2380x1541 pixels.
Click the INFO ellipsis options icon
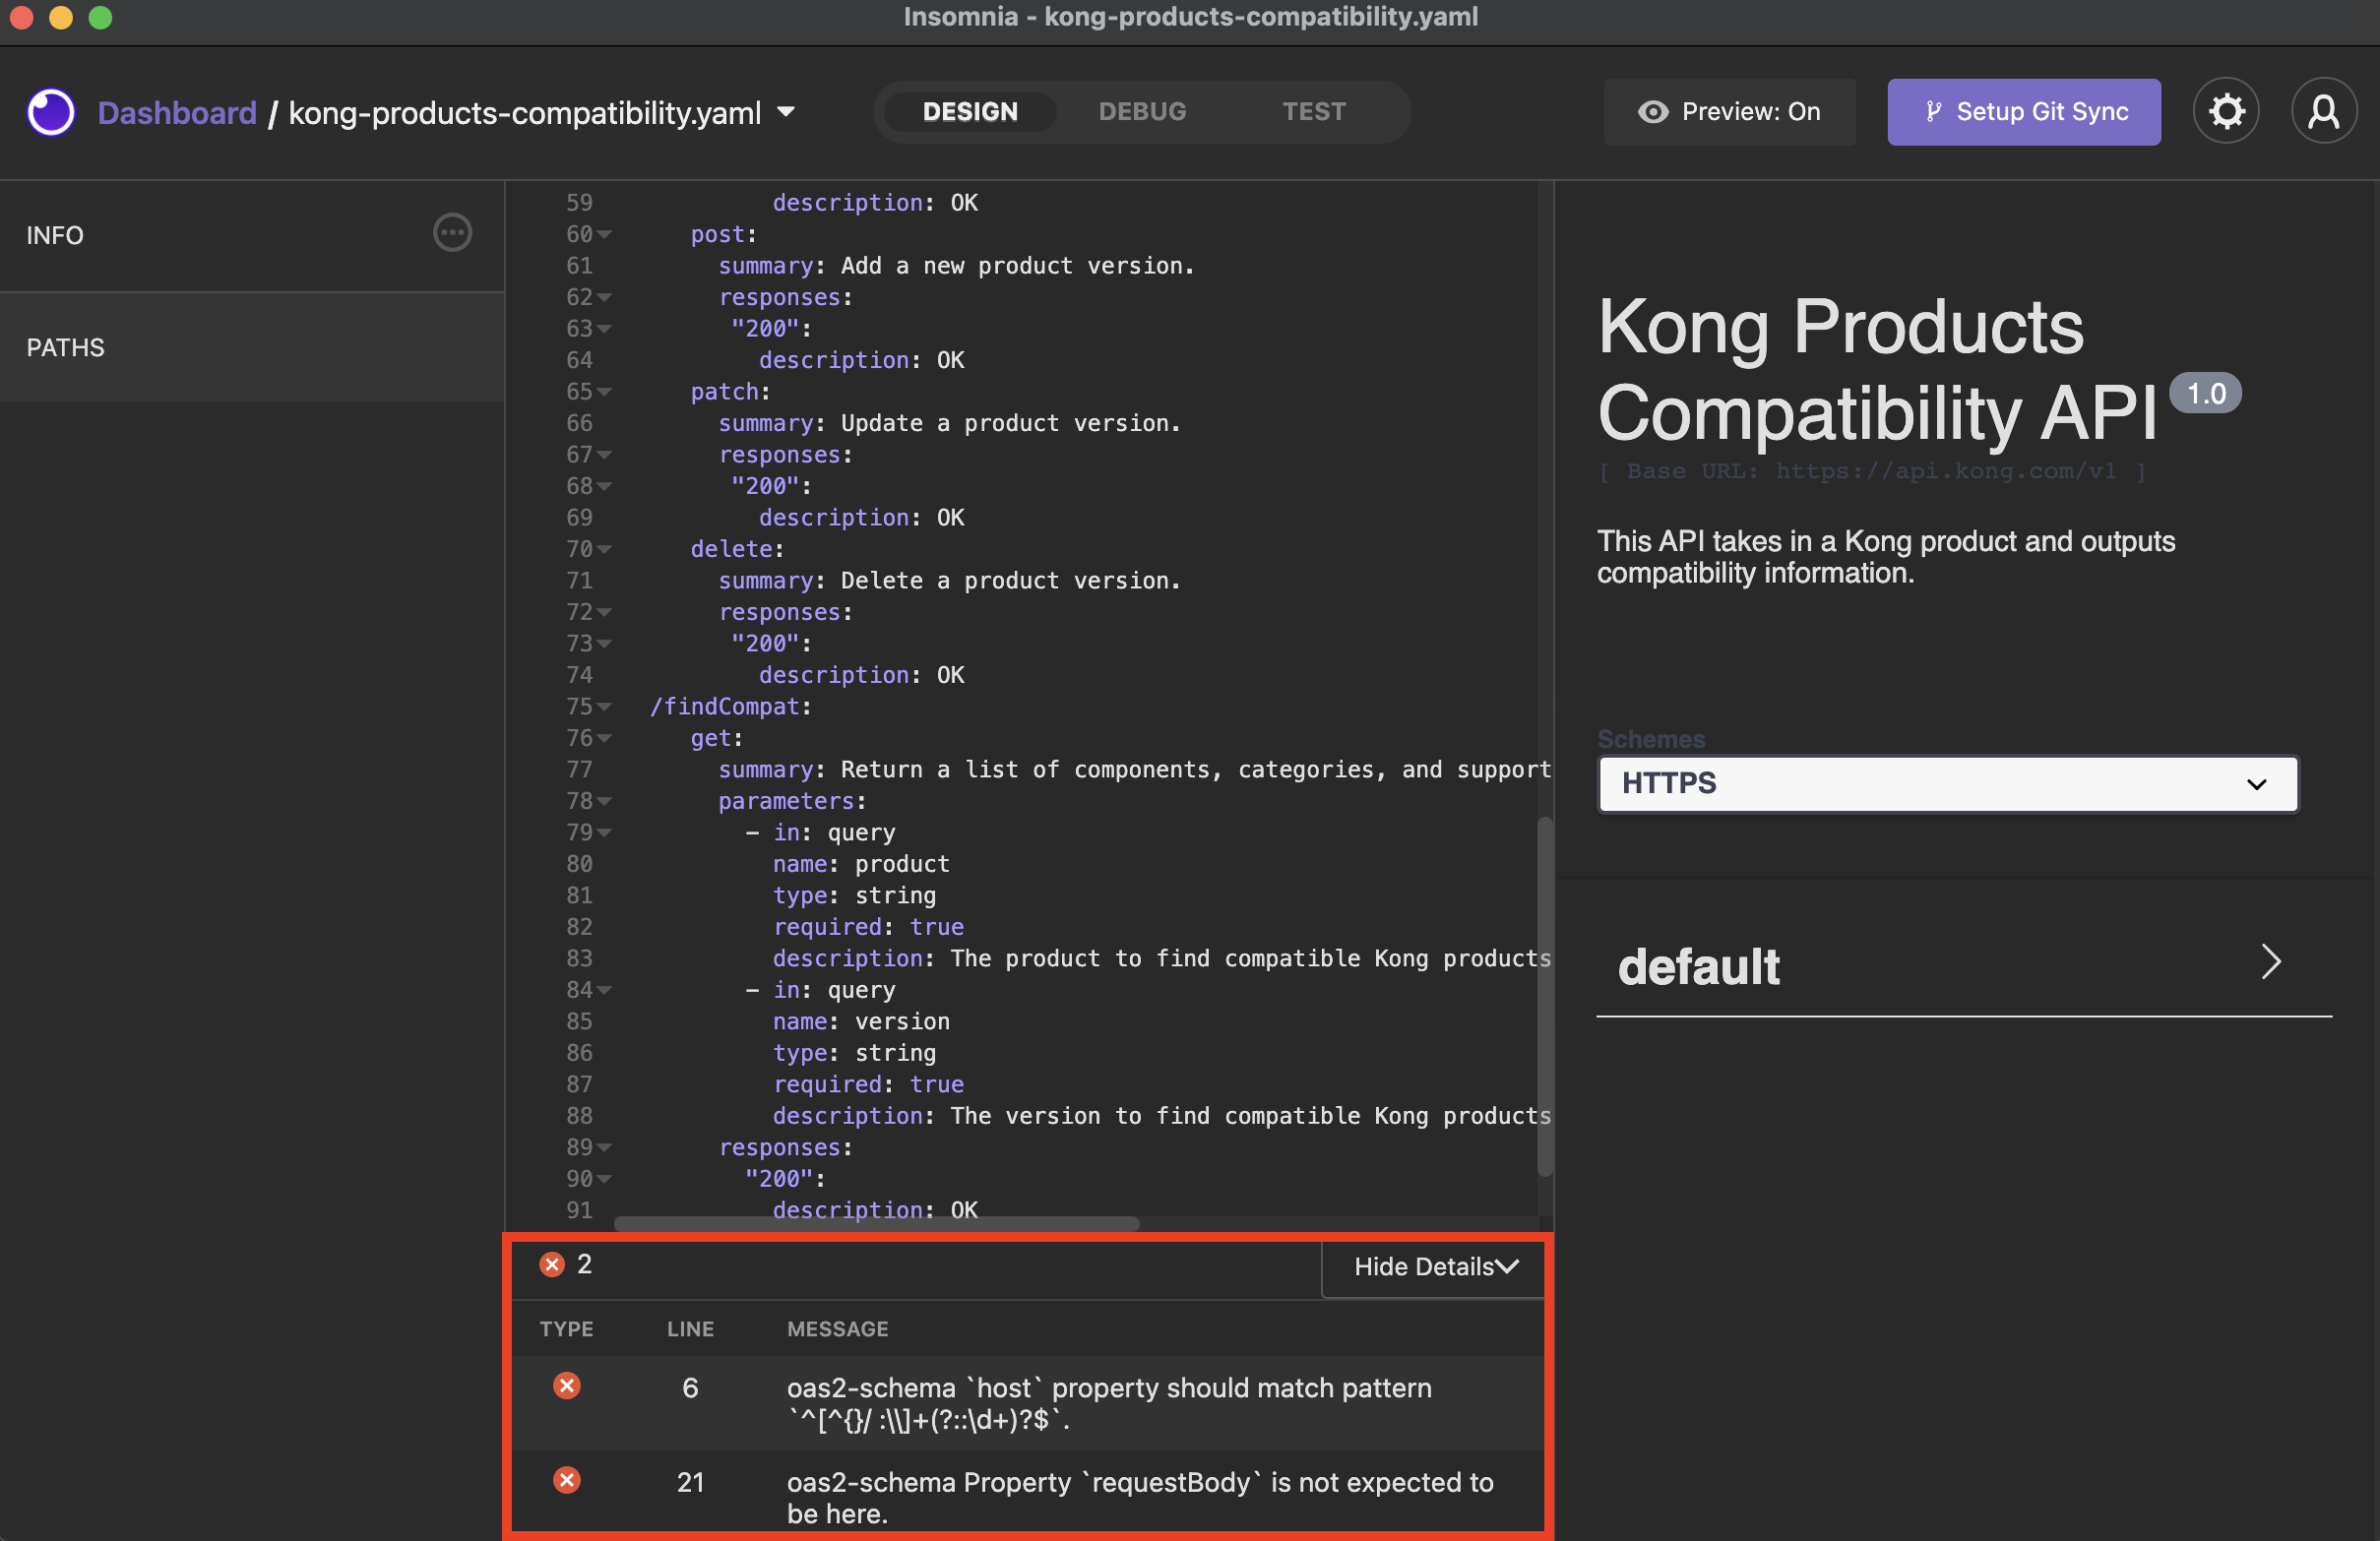tap(452, 233)
